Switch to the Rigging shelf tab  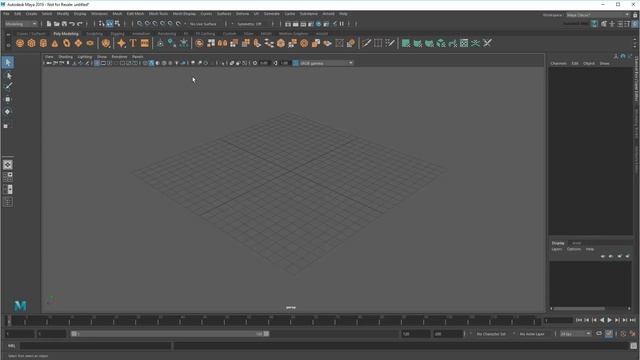tap(117, 34)
